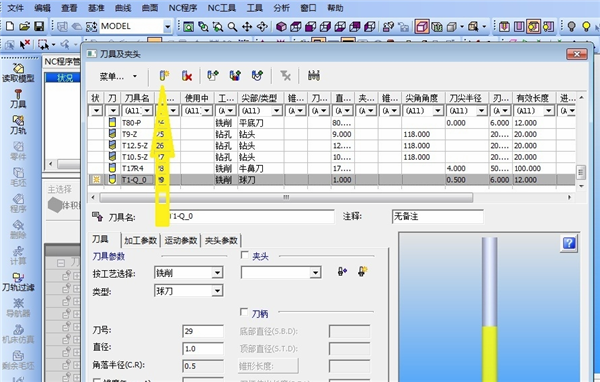Open 读取模型 in the left sidebar
Viewport: 600px width, 382px height.
[18, 73]
